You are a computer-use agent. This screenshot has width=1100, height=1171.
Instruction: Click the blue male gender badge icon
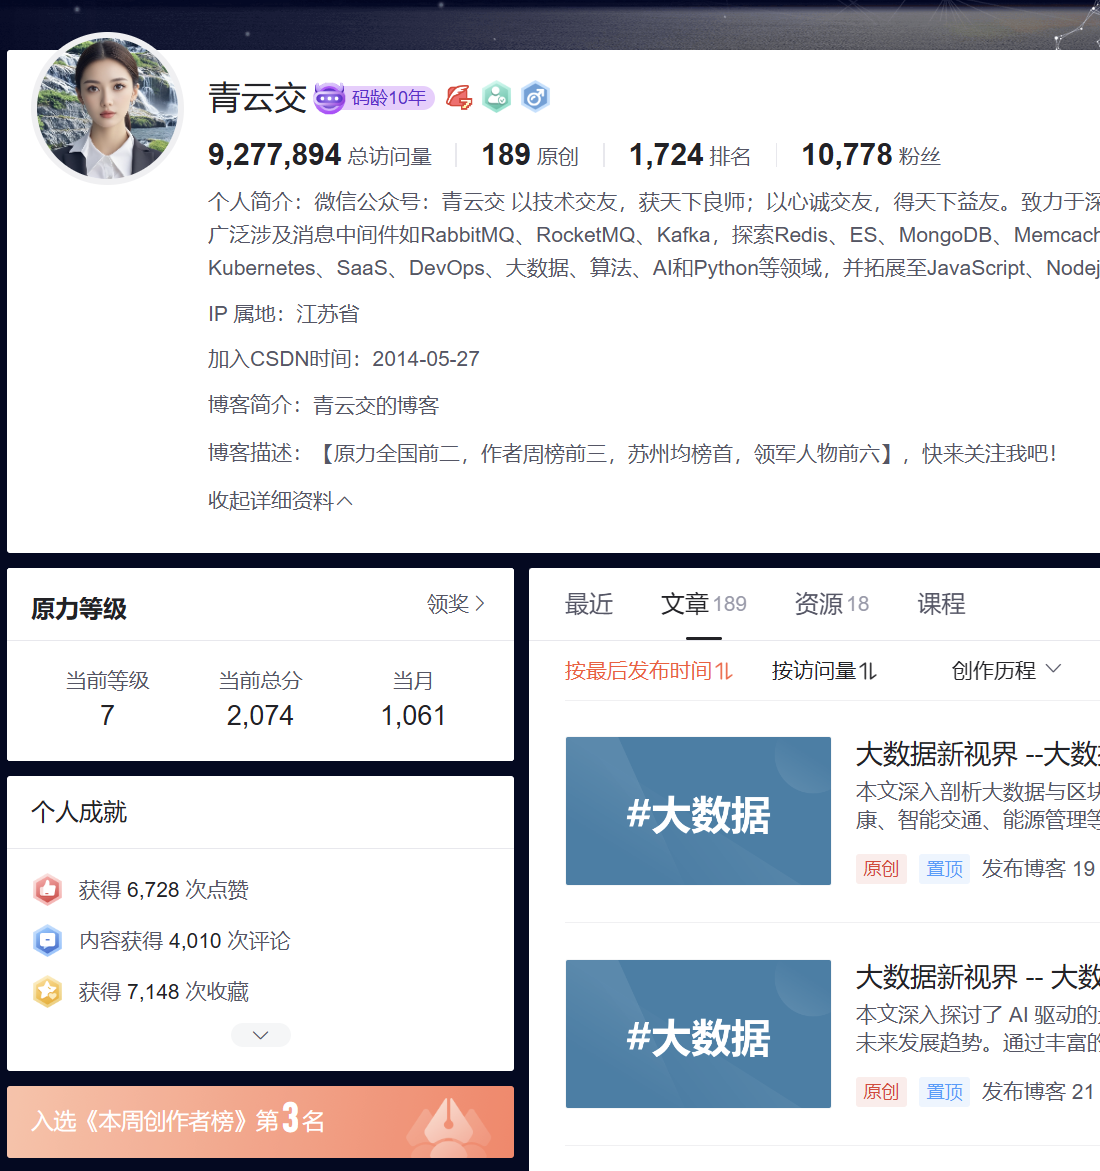point(535,97)
